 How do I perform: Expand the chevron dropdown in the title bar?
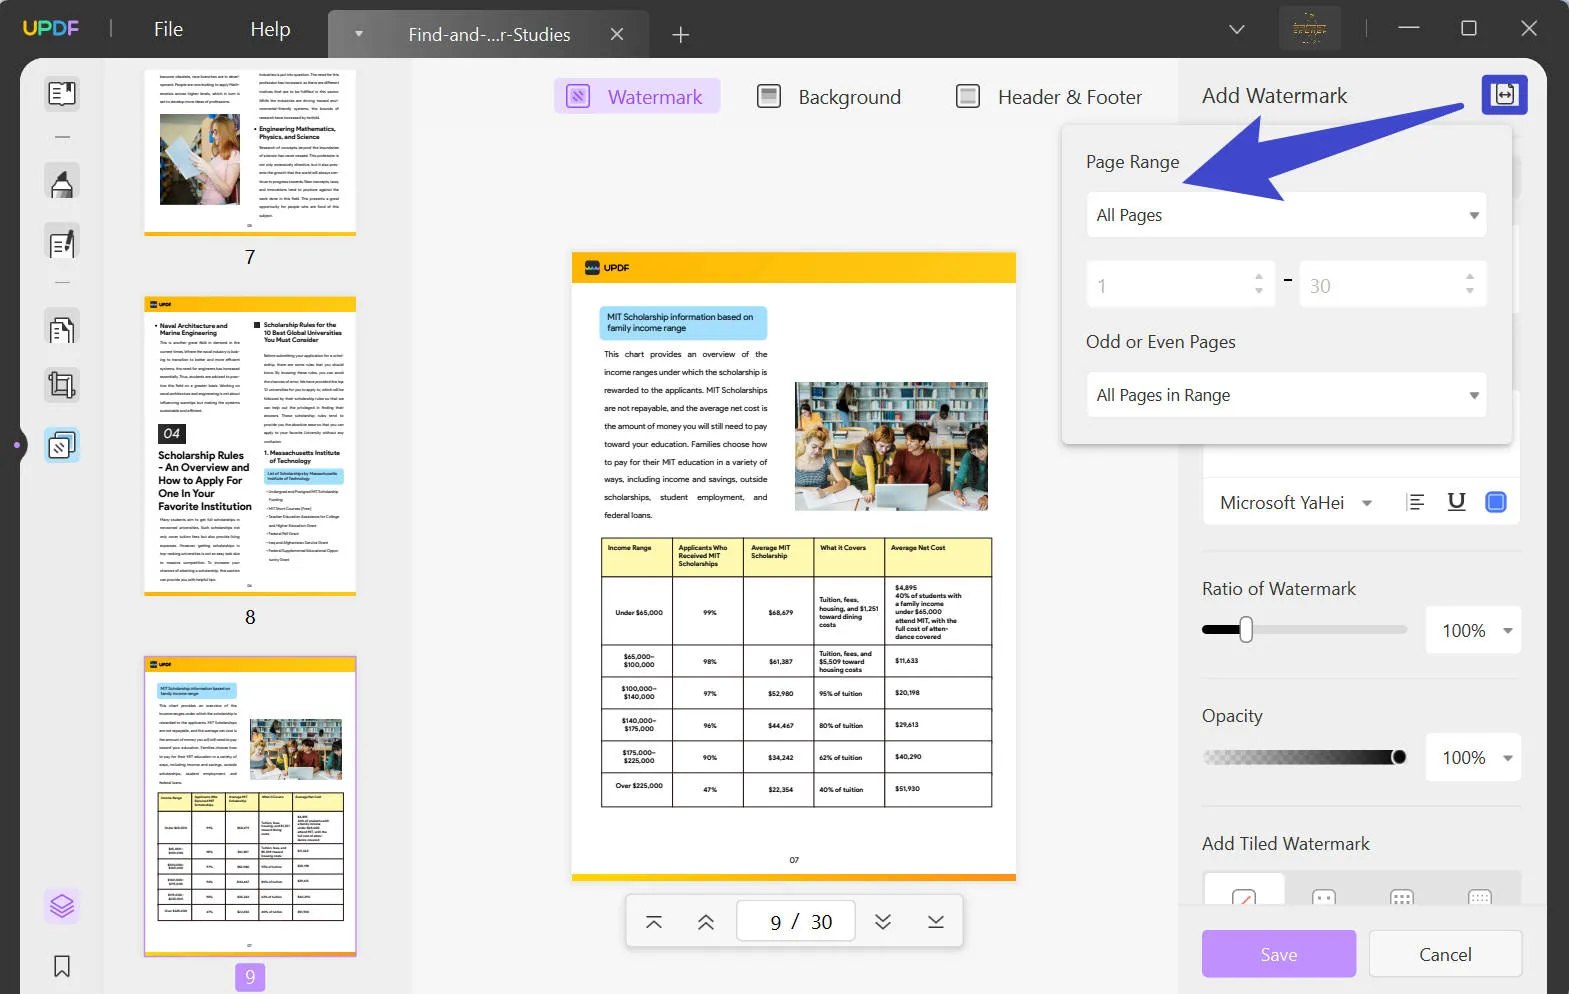(1237, 29)
